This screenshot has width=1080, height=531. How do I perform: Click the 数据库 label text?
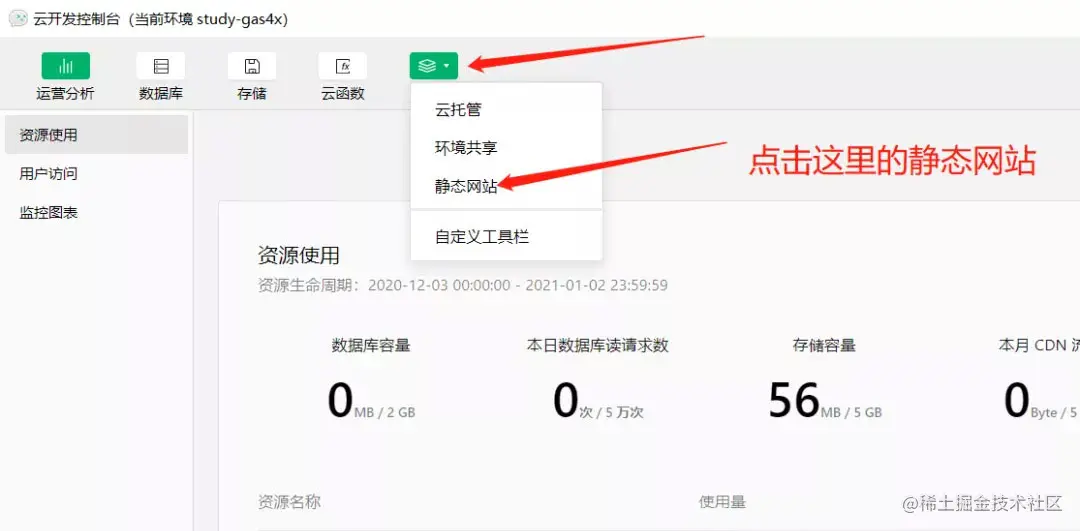[x=160, y=94]
